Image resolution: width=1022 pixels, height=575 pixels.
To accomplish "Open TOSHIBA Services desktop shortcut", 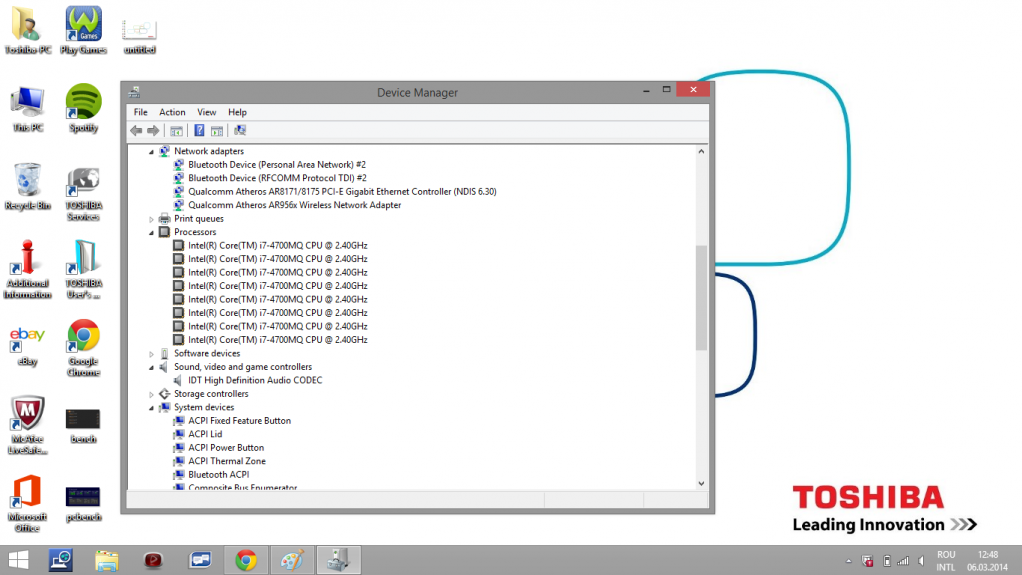I will pyautogui.click(x=83, y=193).
